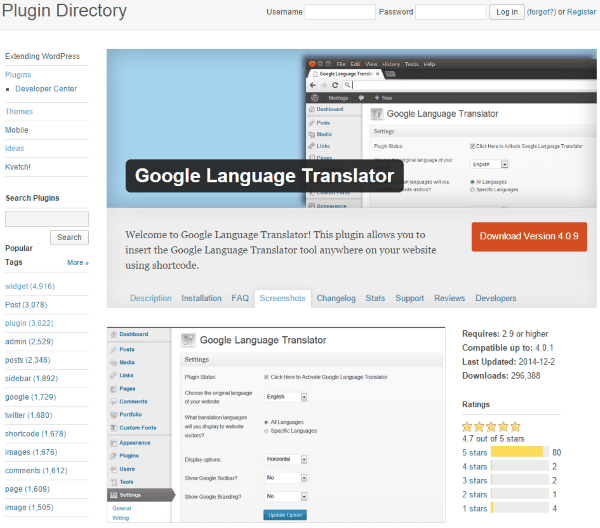Click the Posts pin icon in sidebar

tap(113, 349)
